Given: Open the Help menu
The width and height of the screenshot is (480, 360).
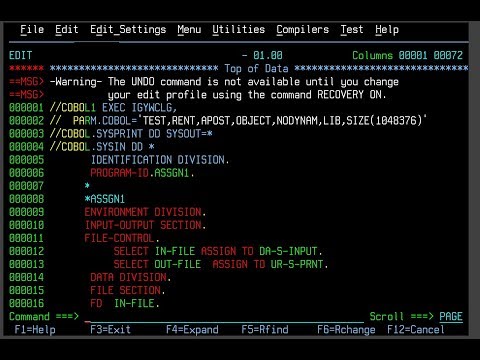Looking at the screenshot, I should 387,30.
